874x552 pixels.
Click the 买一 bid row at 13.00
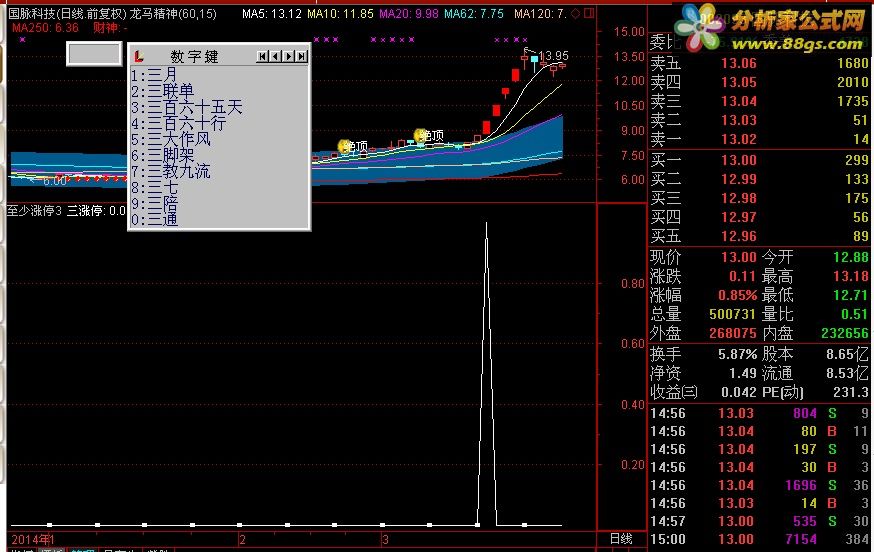coord(760,160)
